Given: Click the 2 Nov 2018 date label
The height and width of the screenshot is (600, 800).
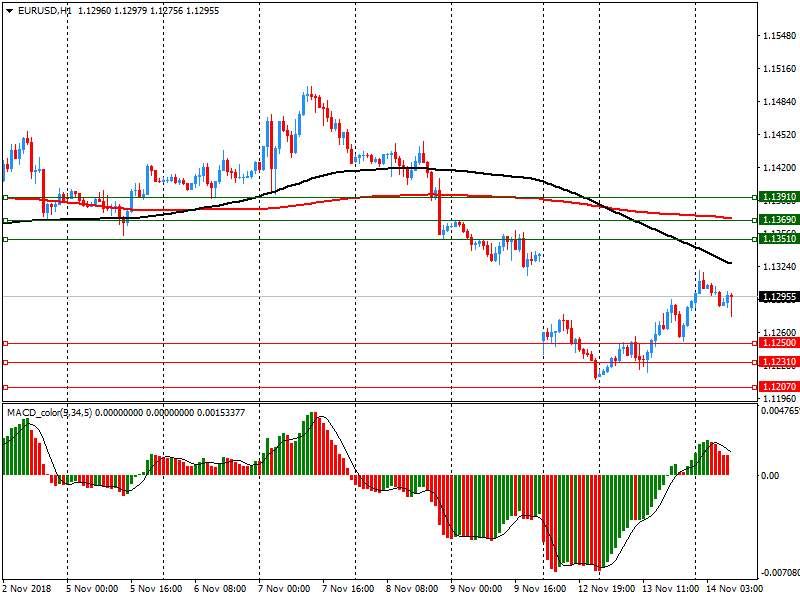Looking at the screenshot, I should (27, 589).
